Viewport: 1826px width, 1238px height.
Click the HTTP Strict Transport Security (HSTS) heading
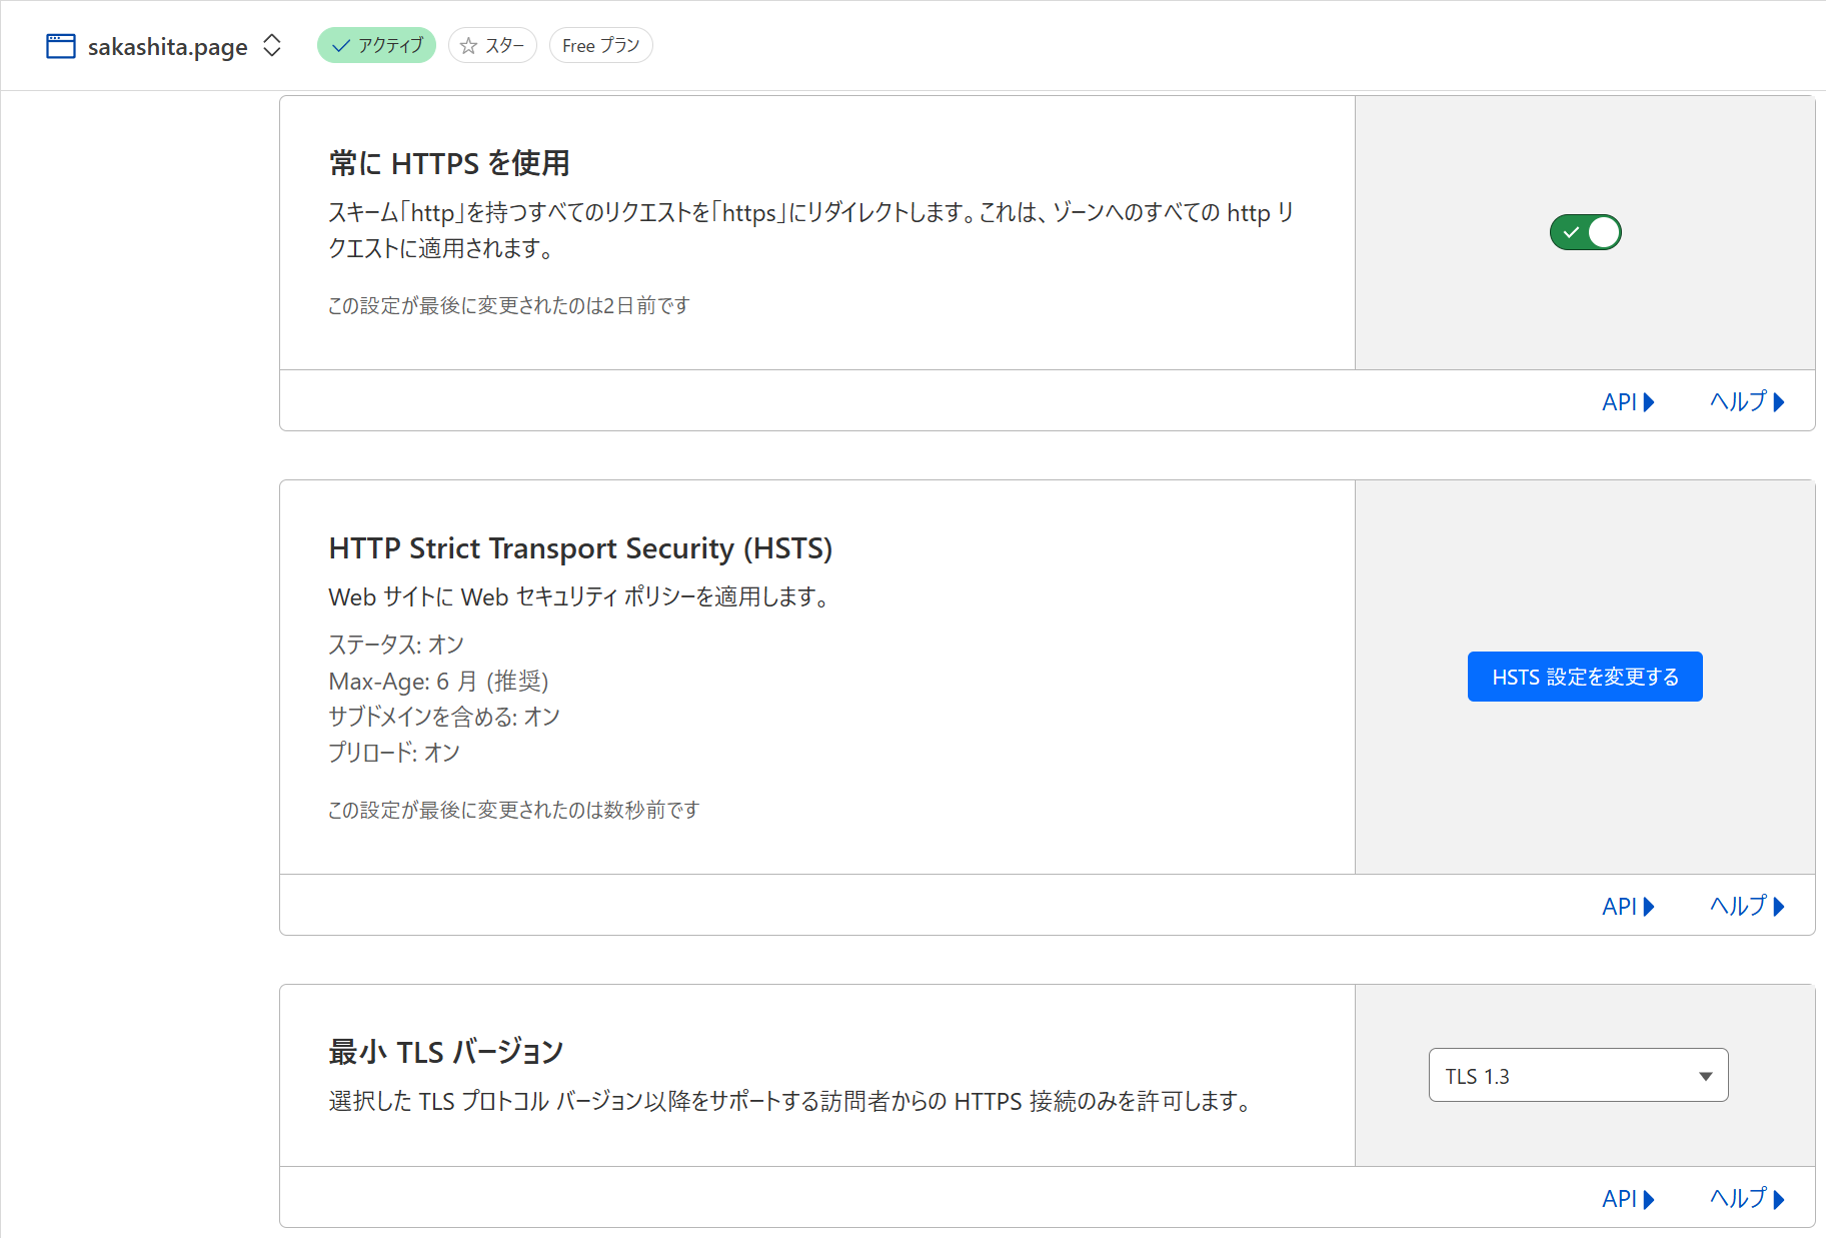(x=580, y=548)
